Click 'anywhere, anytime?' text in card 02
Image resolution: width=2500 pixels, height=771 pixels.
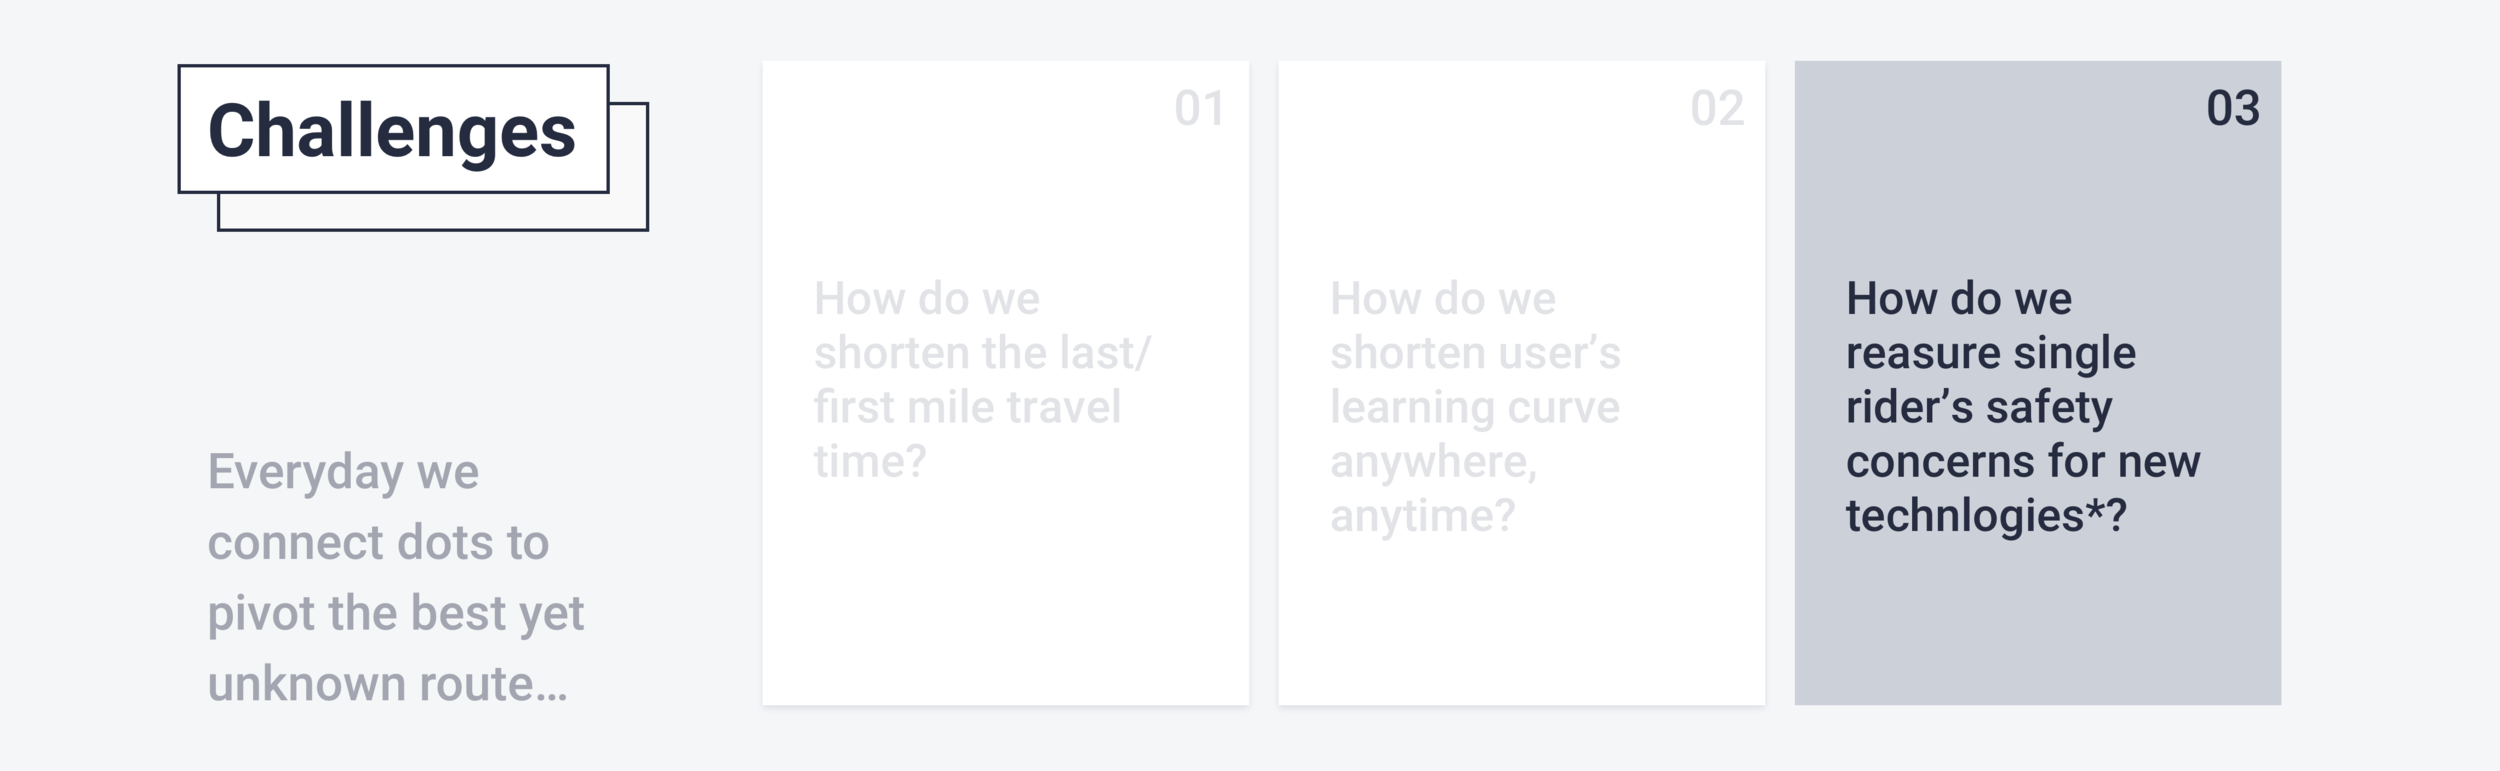pos(1433,489)
